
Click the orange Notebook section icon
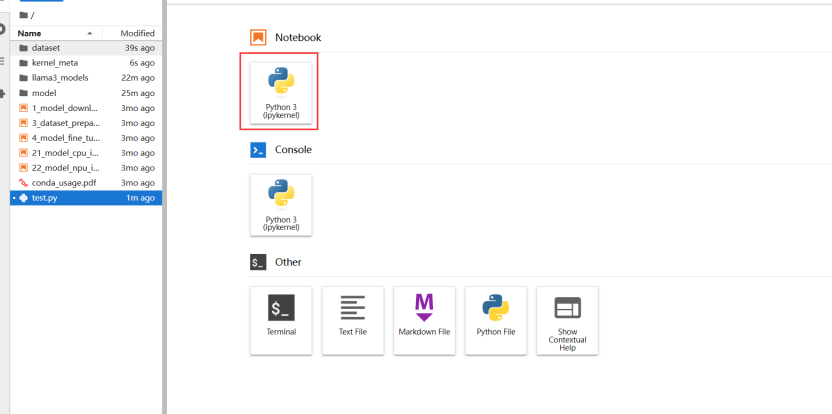[258, 38]
